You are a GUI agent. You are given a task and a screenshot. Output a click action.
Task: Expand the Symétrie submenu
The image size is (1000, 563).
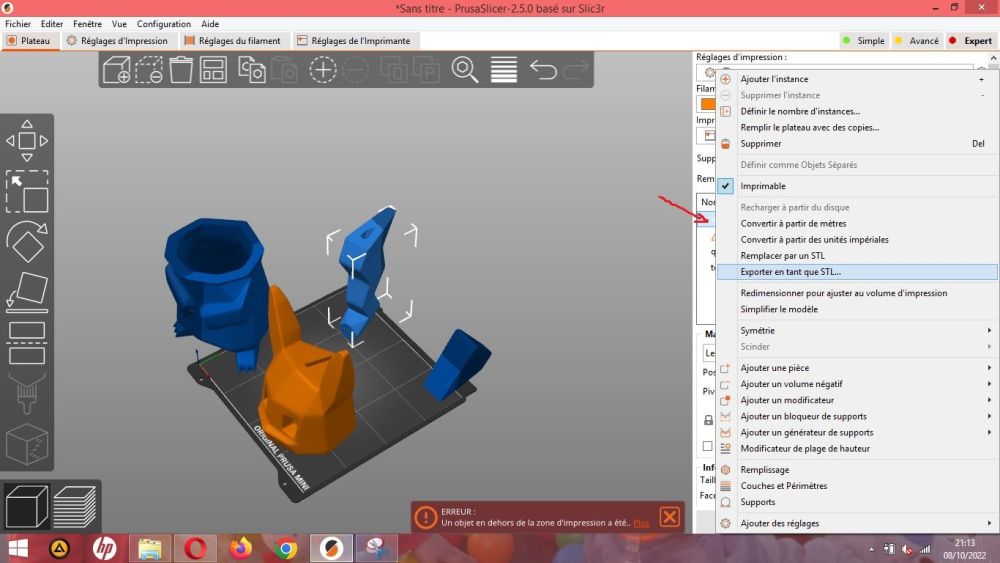pyautogui.click(x=857, y=330)
